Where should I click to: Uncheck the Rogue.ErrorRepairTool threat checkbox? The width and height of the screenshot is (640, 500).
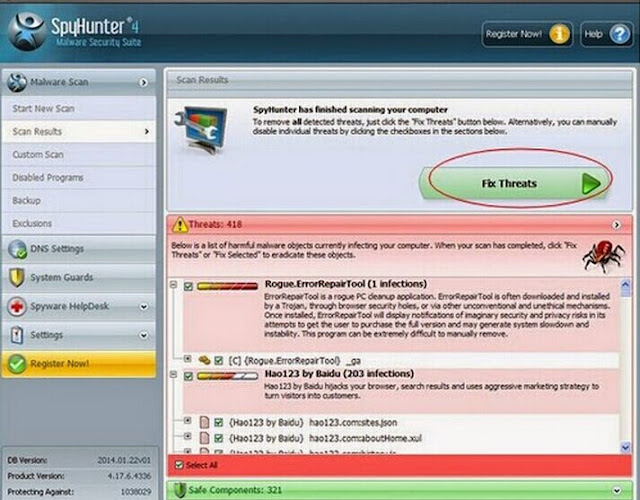[188, 287]
